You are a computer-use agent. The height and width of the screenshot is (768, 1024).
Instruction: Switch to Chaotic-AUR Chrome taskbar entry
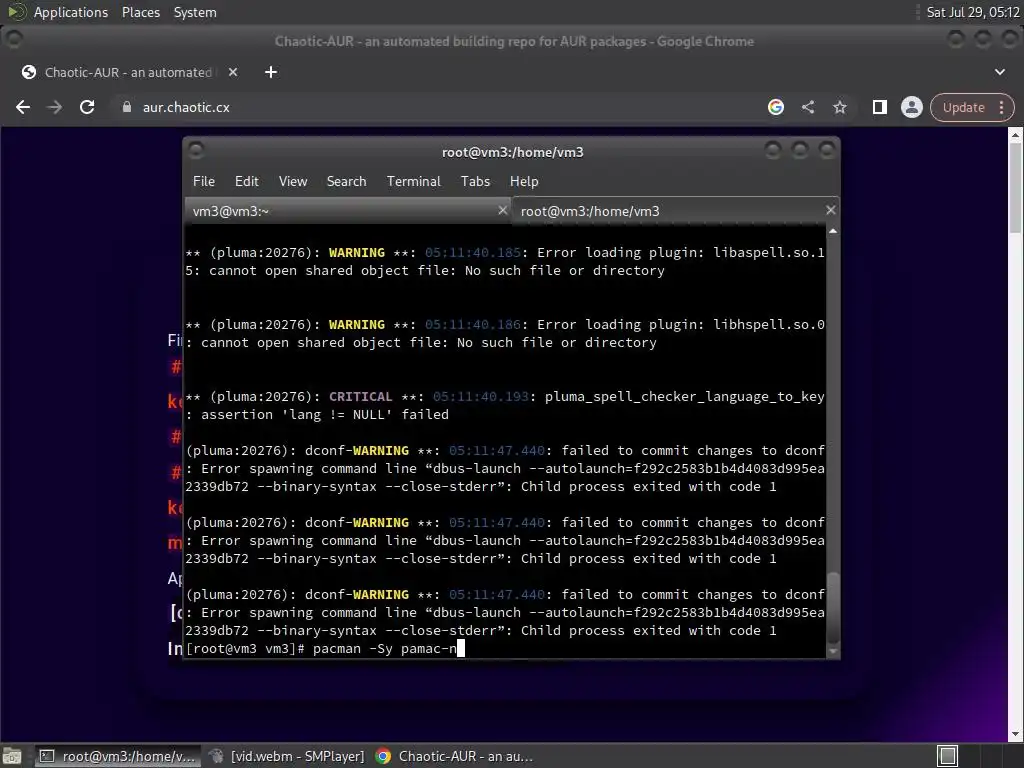(x=455, y=756)
